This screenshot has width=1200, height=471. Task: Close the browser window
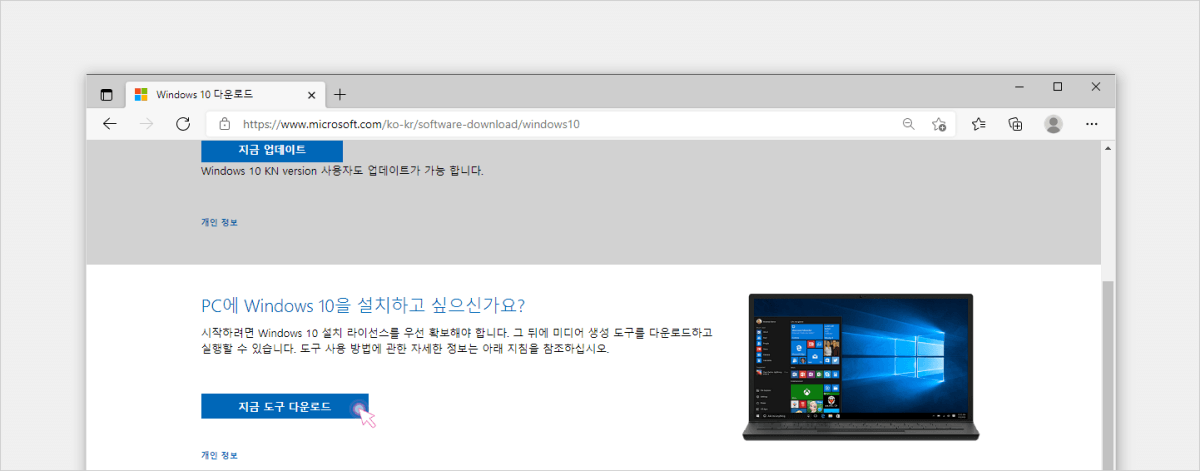tap(1096, 87)
